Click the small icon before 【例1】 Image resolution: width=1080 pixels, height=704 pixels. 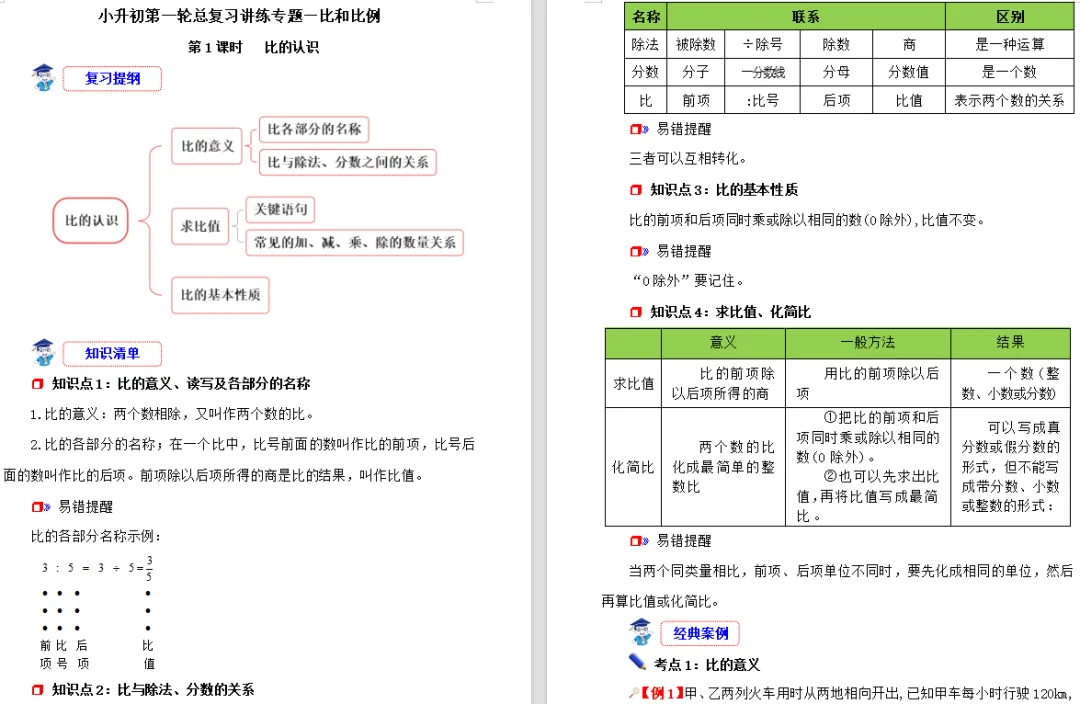point(634,693)
